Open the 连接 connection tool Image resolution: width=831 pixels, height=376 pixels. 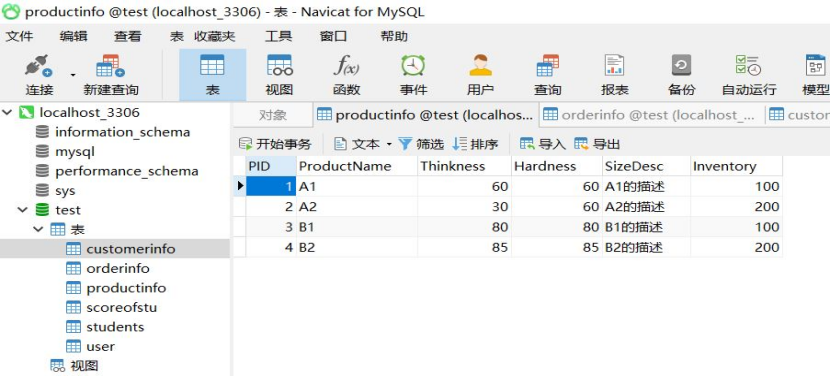(39, 75)
